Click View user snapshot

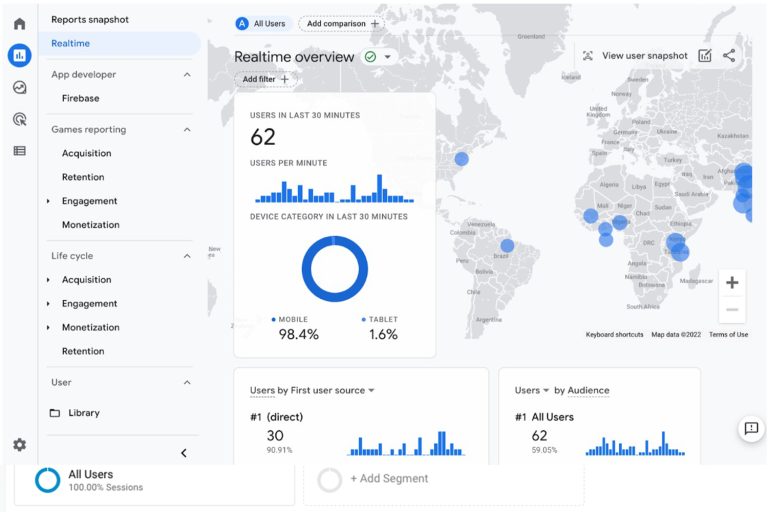point(635,56)
